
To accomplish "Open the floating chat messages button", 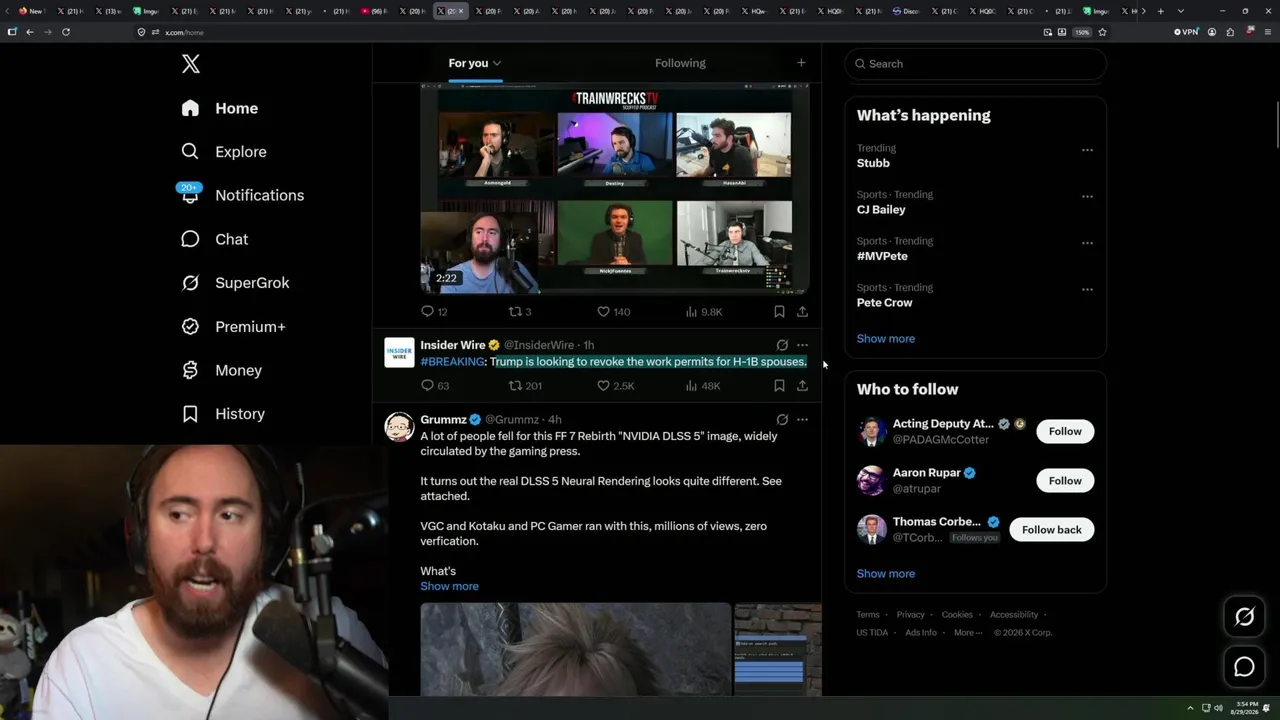I will pos(1244,667).
